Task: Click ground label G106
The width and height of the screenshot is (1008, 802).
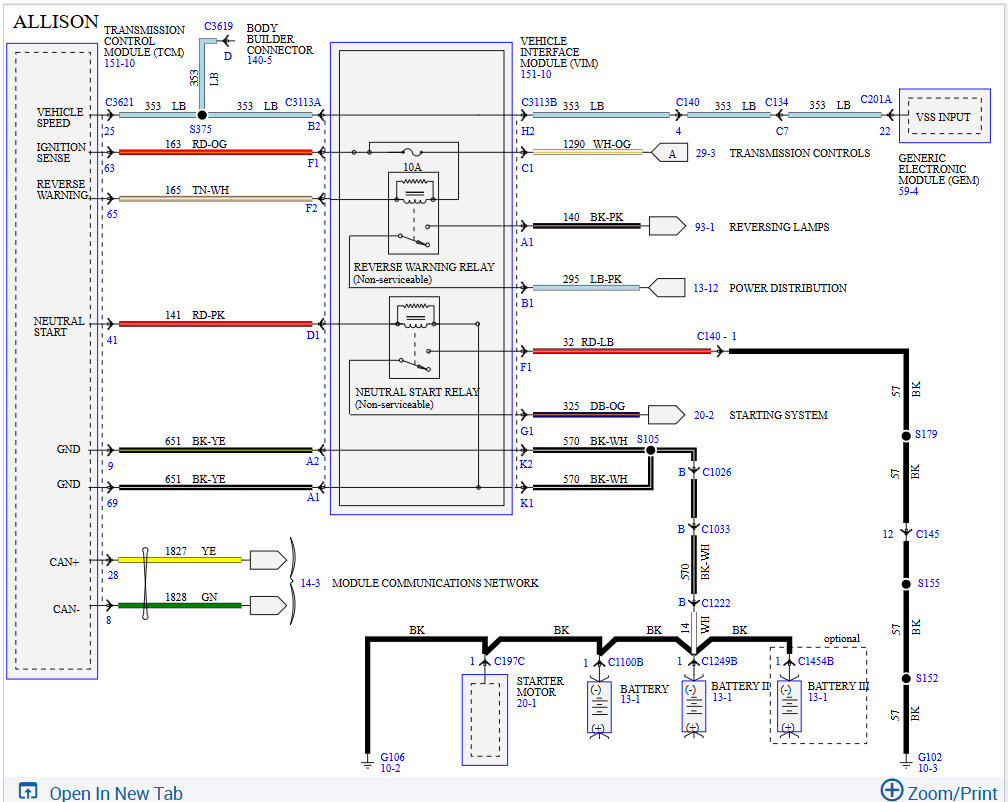Action: [x=392, y=757]
